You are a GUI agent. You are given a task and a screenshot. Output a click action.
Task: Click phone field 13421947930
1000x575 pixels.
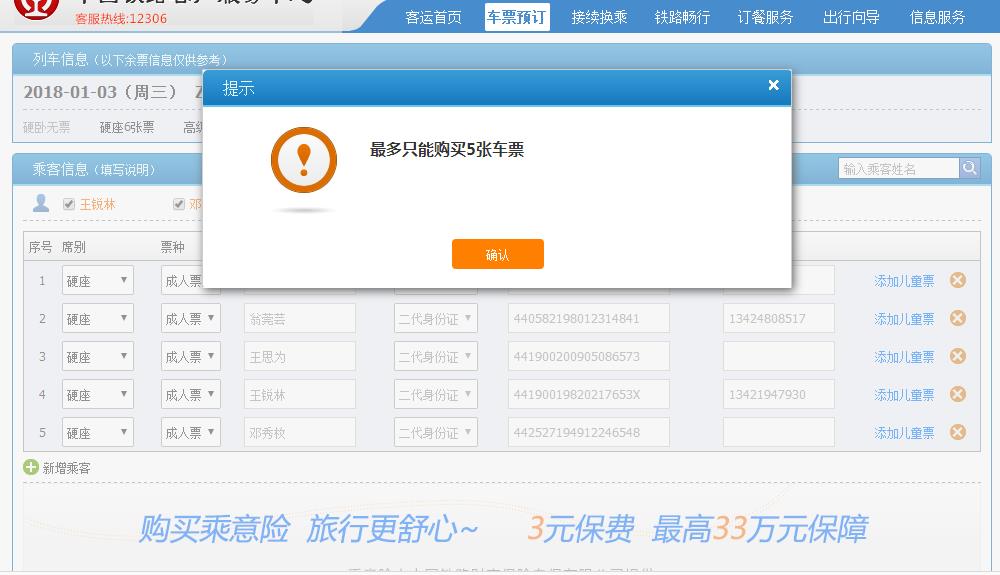(x=779, y=394)
